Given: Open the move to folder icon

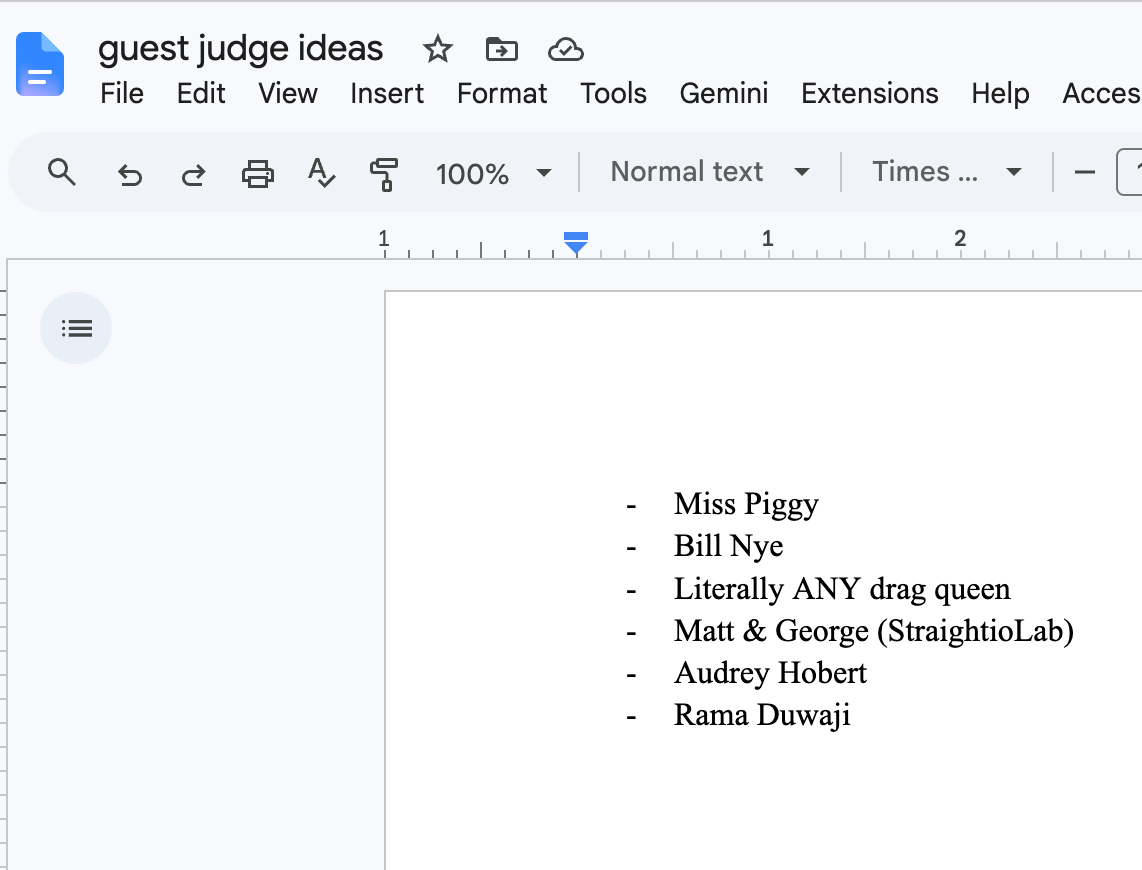Looking at the screenshot, I should pos(501,50).
